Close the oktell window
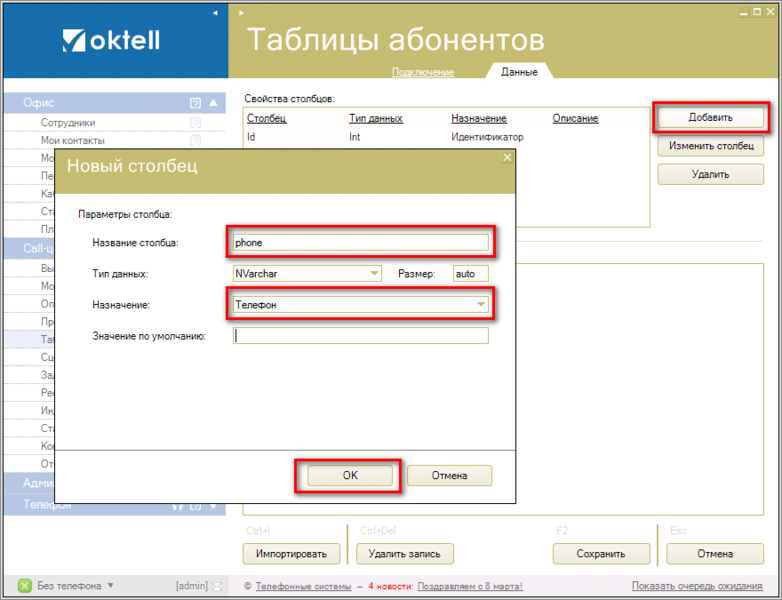 [771, 11]
